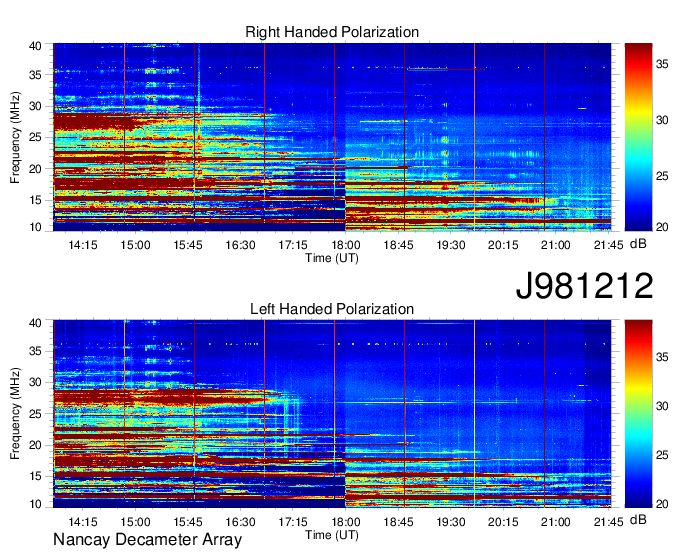Screen dimensions: 680x552
Task: Click the '35' frequency tick of the left-handed plot
Action: coord(35,351)
